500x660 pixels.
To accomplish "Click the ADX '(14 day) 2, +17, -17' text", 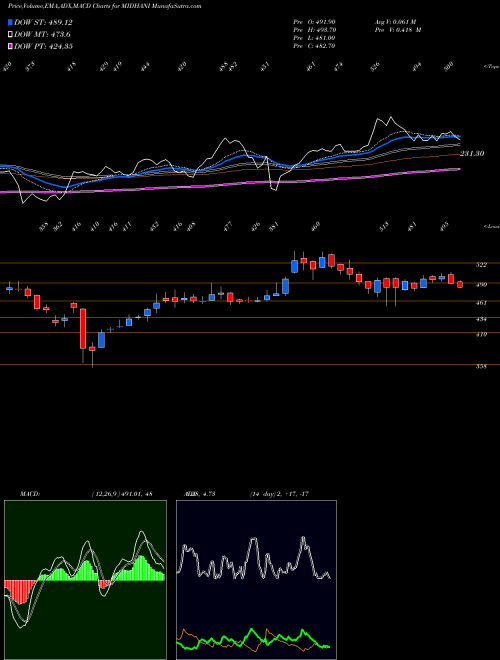I will [x=279, y=494].
